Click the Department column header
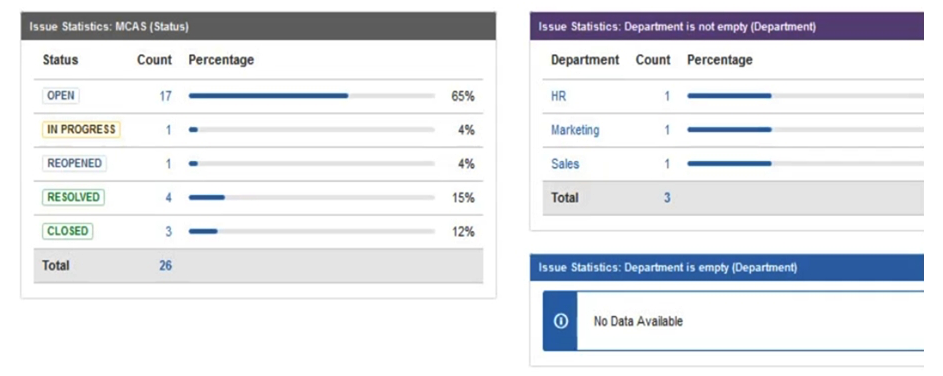943x376 pixels. (585, 60)
